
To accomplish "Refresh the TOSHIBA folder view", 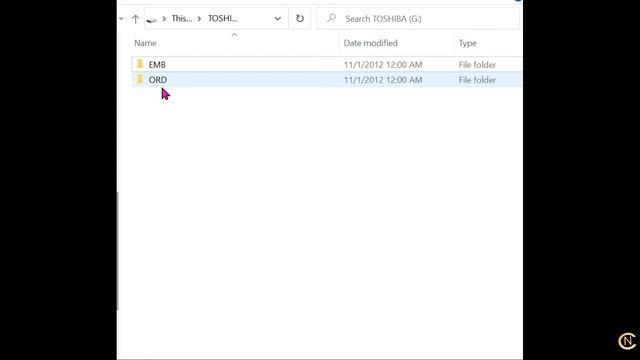I will pos(300,18).
